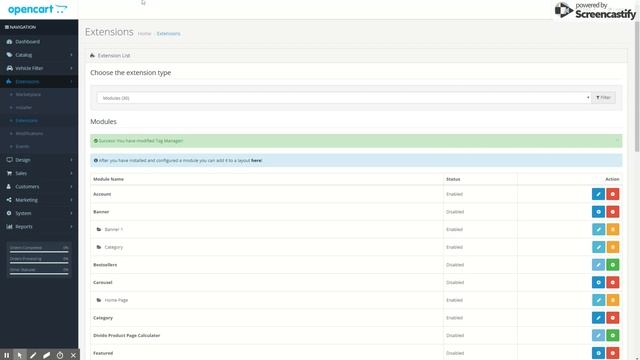Click the Status column header
640x360 pixels.
click(453, 179)
